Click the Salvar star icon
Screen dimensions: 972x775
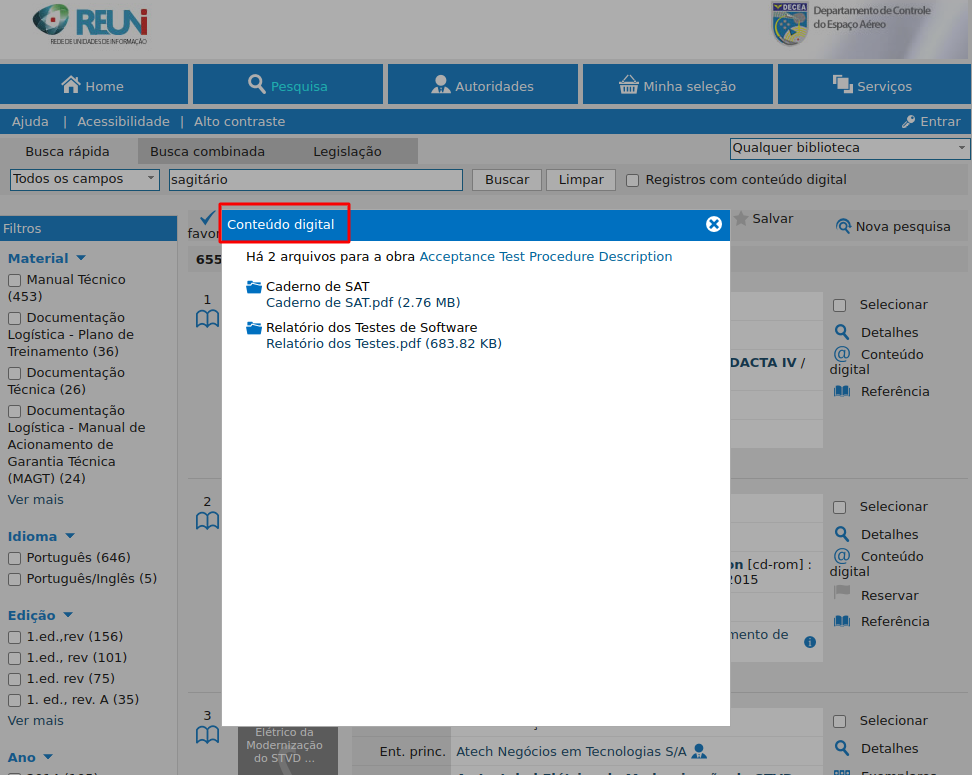click(741, 218)
